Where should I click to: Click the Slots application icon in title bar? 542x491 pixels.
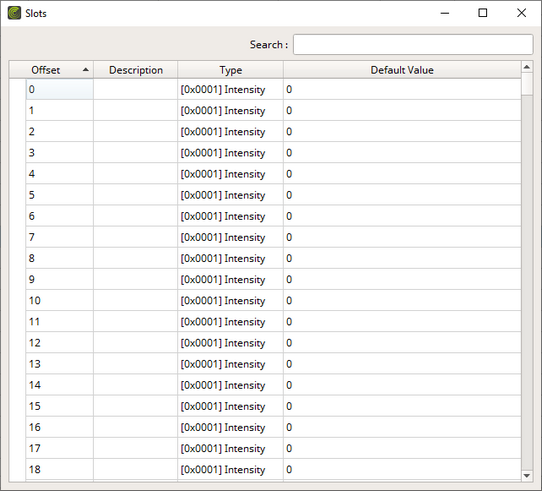coord(14,13)
